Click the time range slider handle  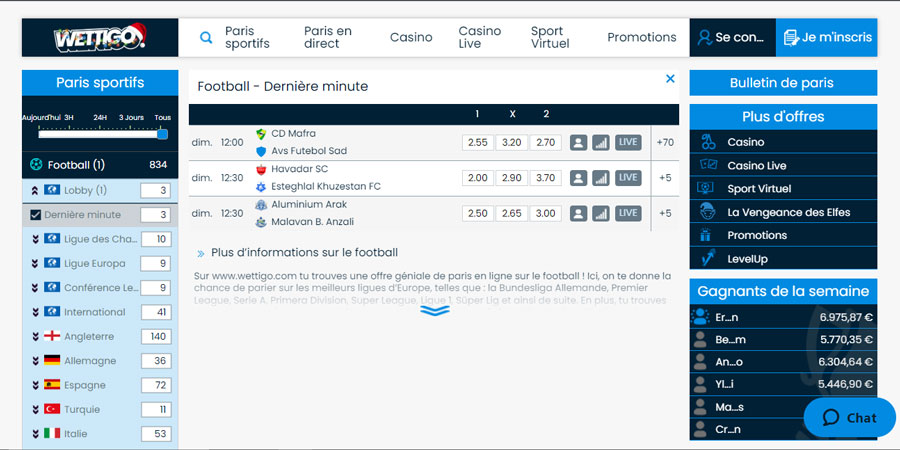[x=162, y=133]
